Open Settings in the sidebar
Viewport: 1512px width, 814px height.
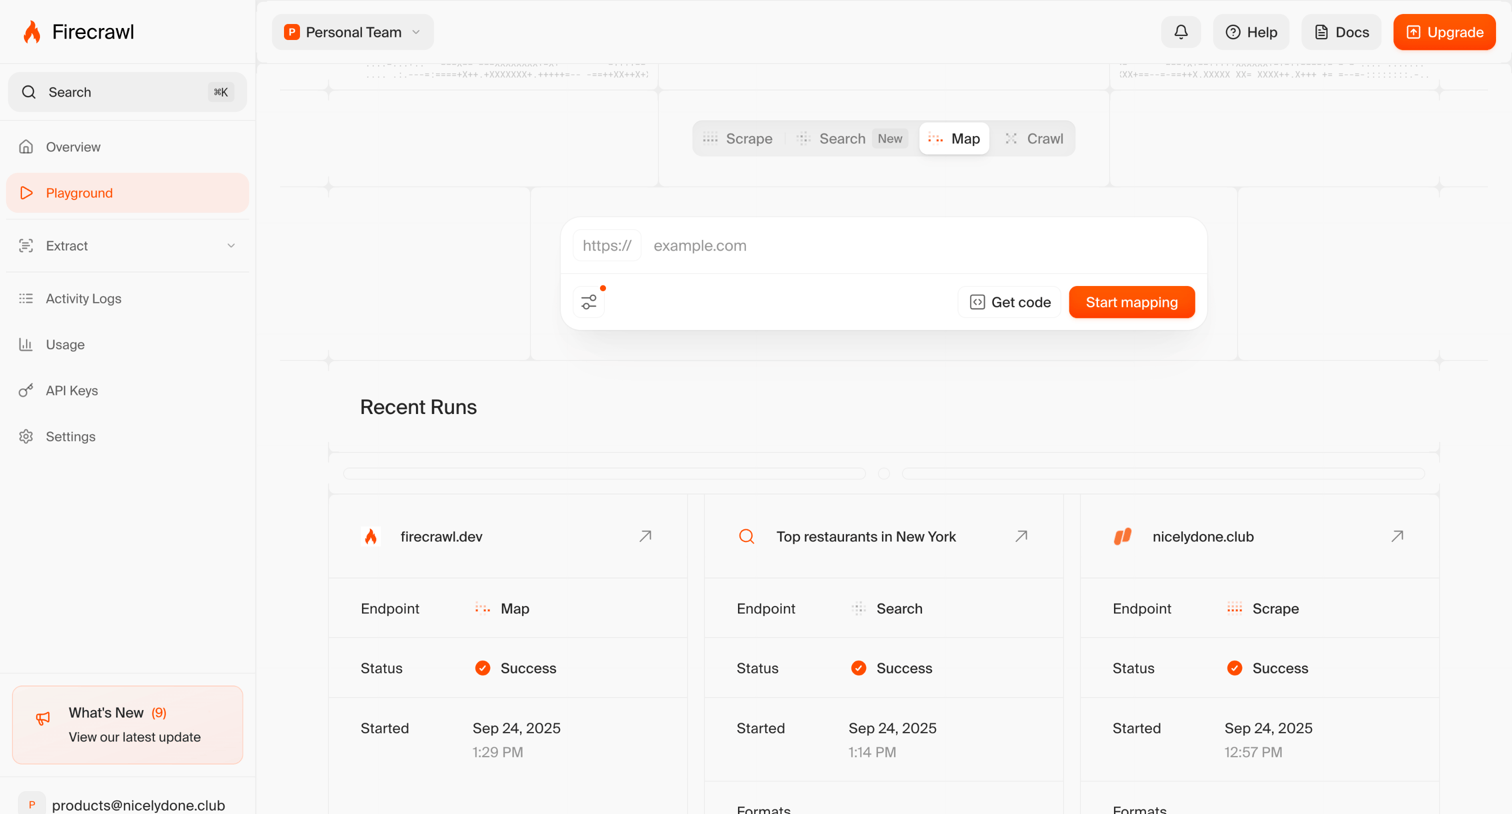(x=128, y=437)
